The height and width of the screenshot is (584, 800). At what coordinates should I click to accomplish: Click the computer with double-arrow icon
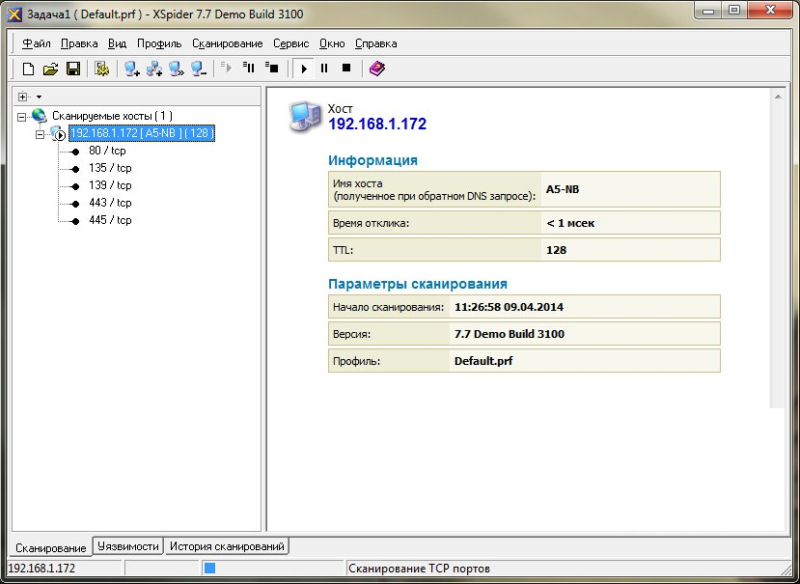177,68
